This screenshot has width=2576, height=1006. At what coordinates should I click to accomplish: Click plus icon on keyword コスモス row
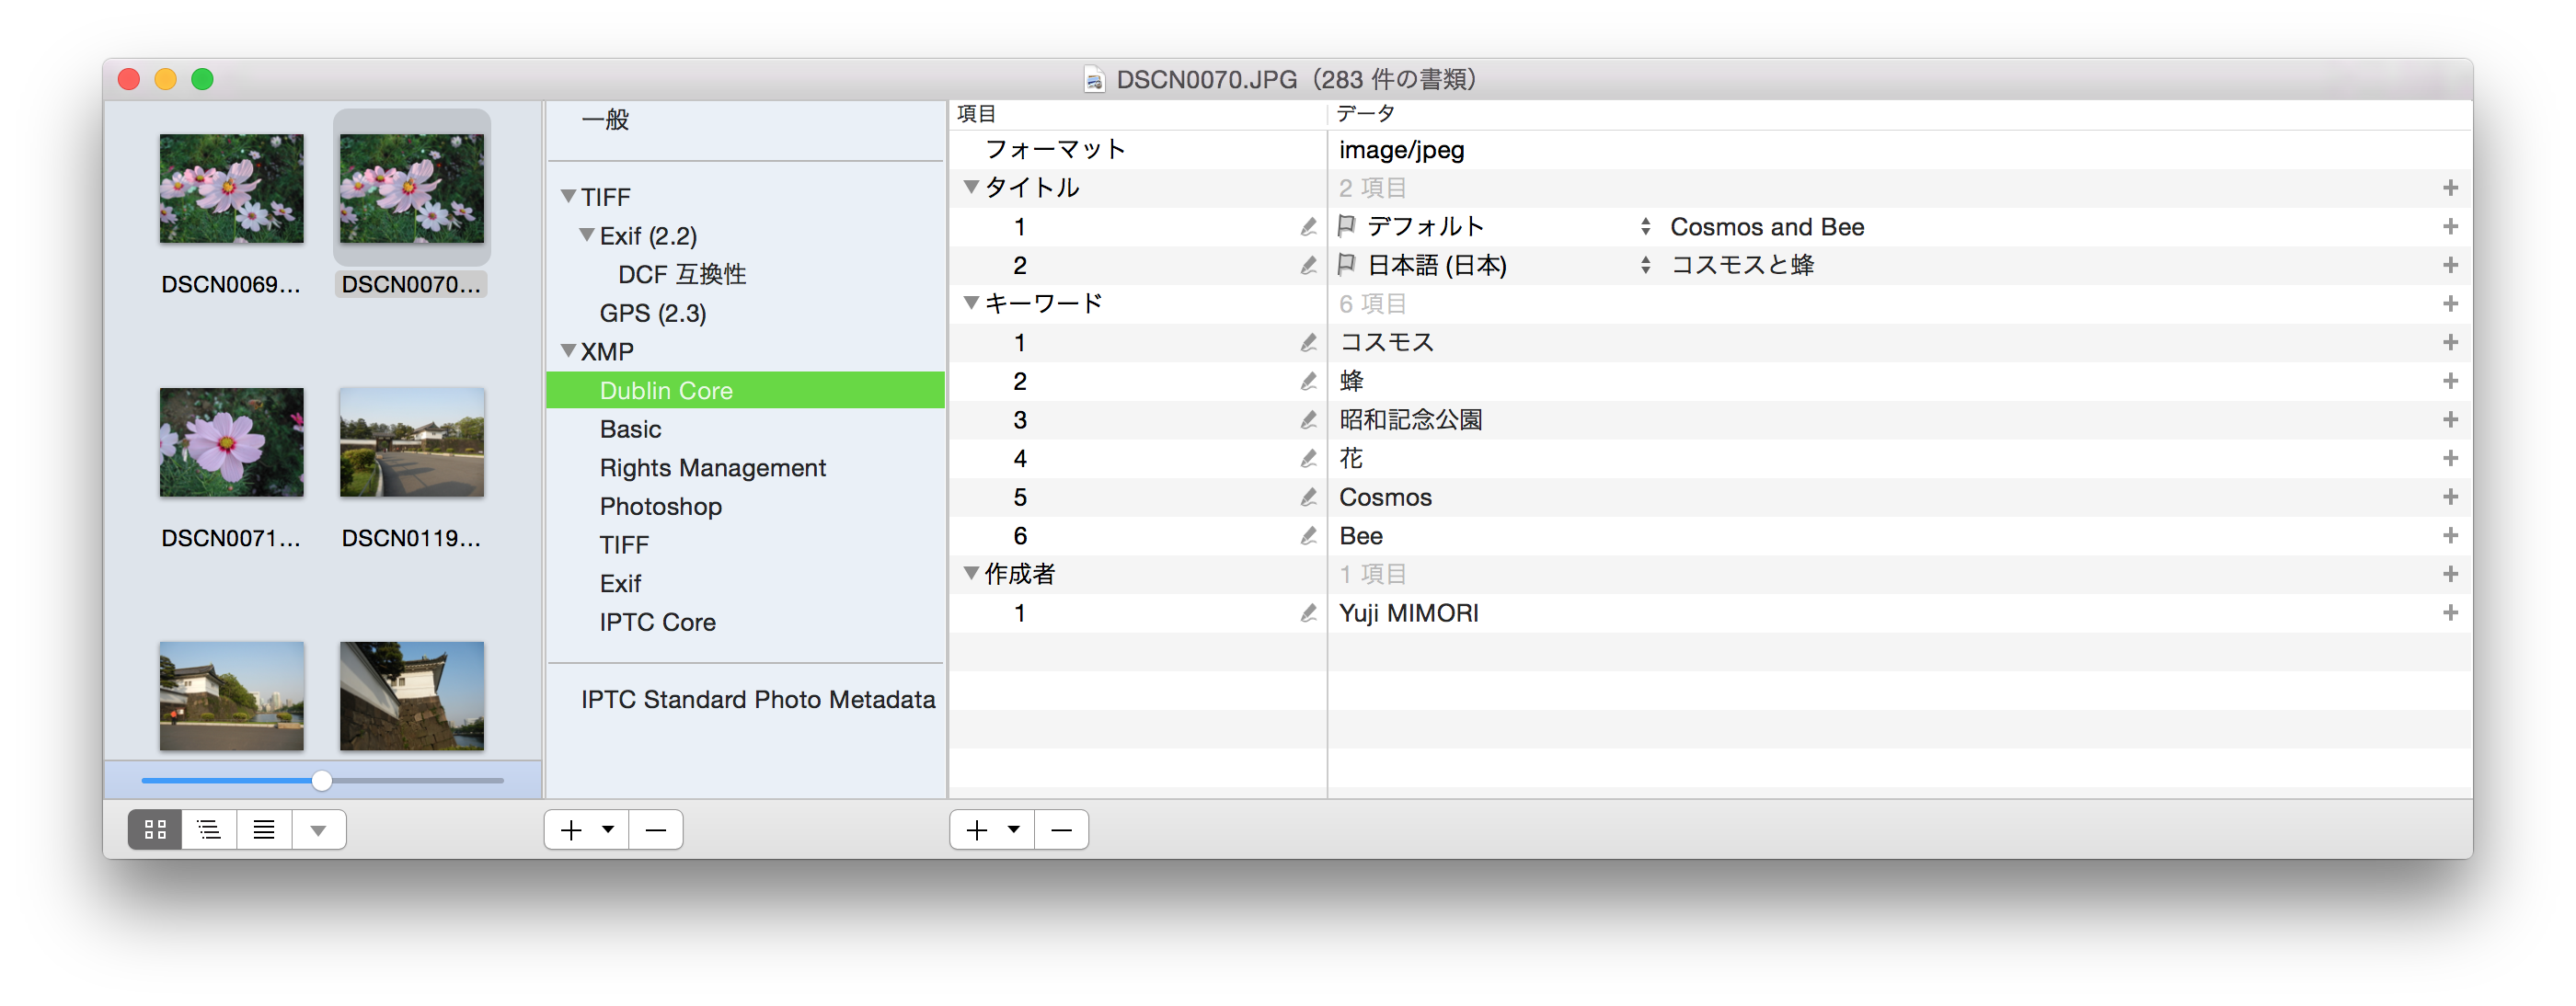pyautogui.click(x=2450, y=343)
